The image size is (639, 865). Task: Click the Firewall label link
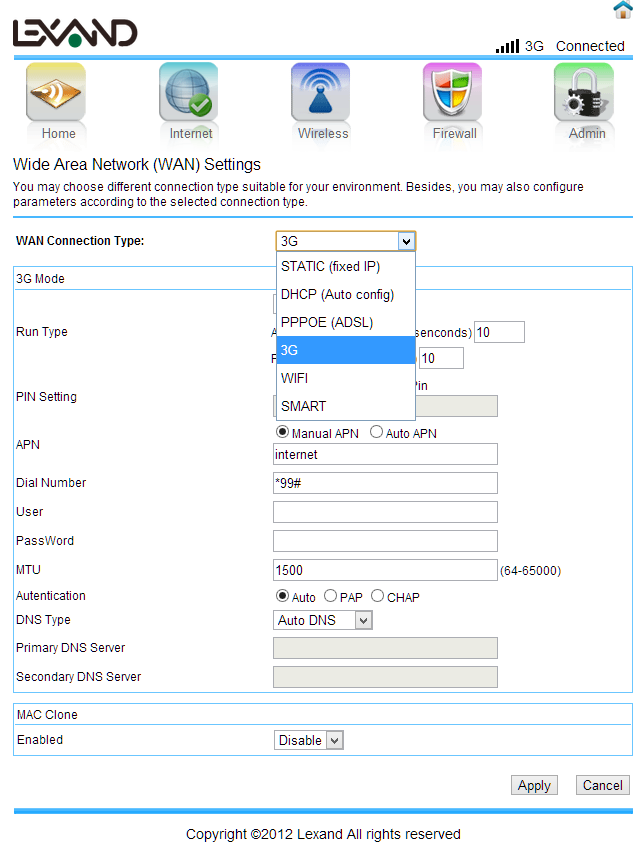tap(455, 134)
